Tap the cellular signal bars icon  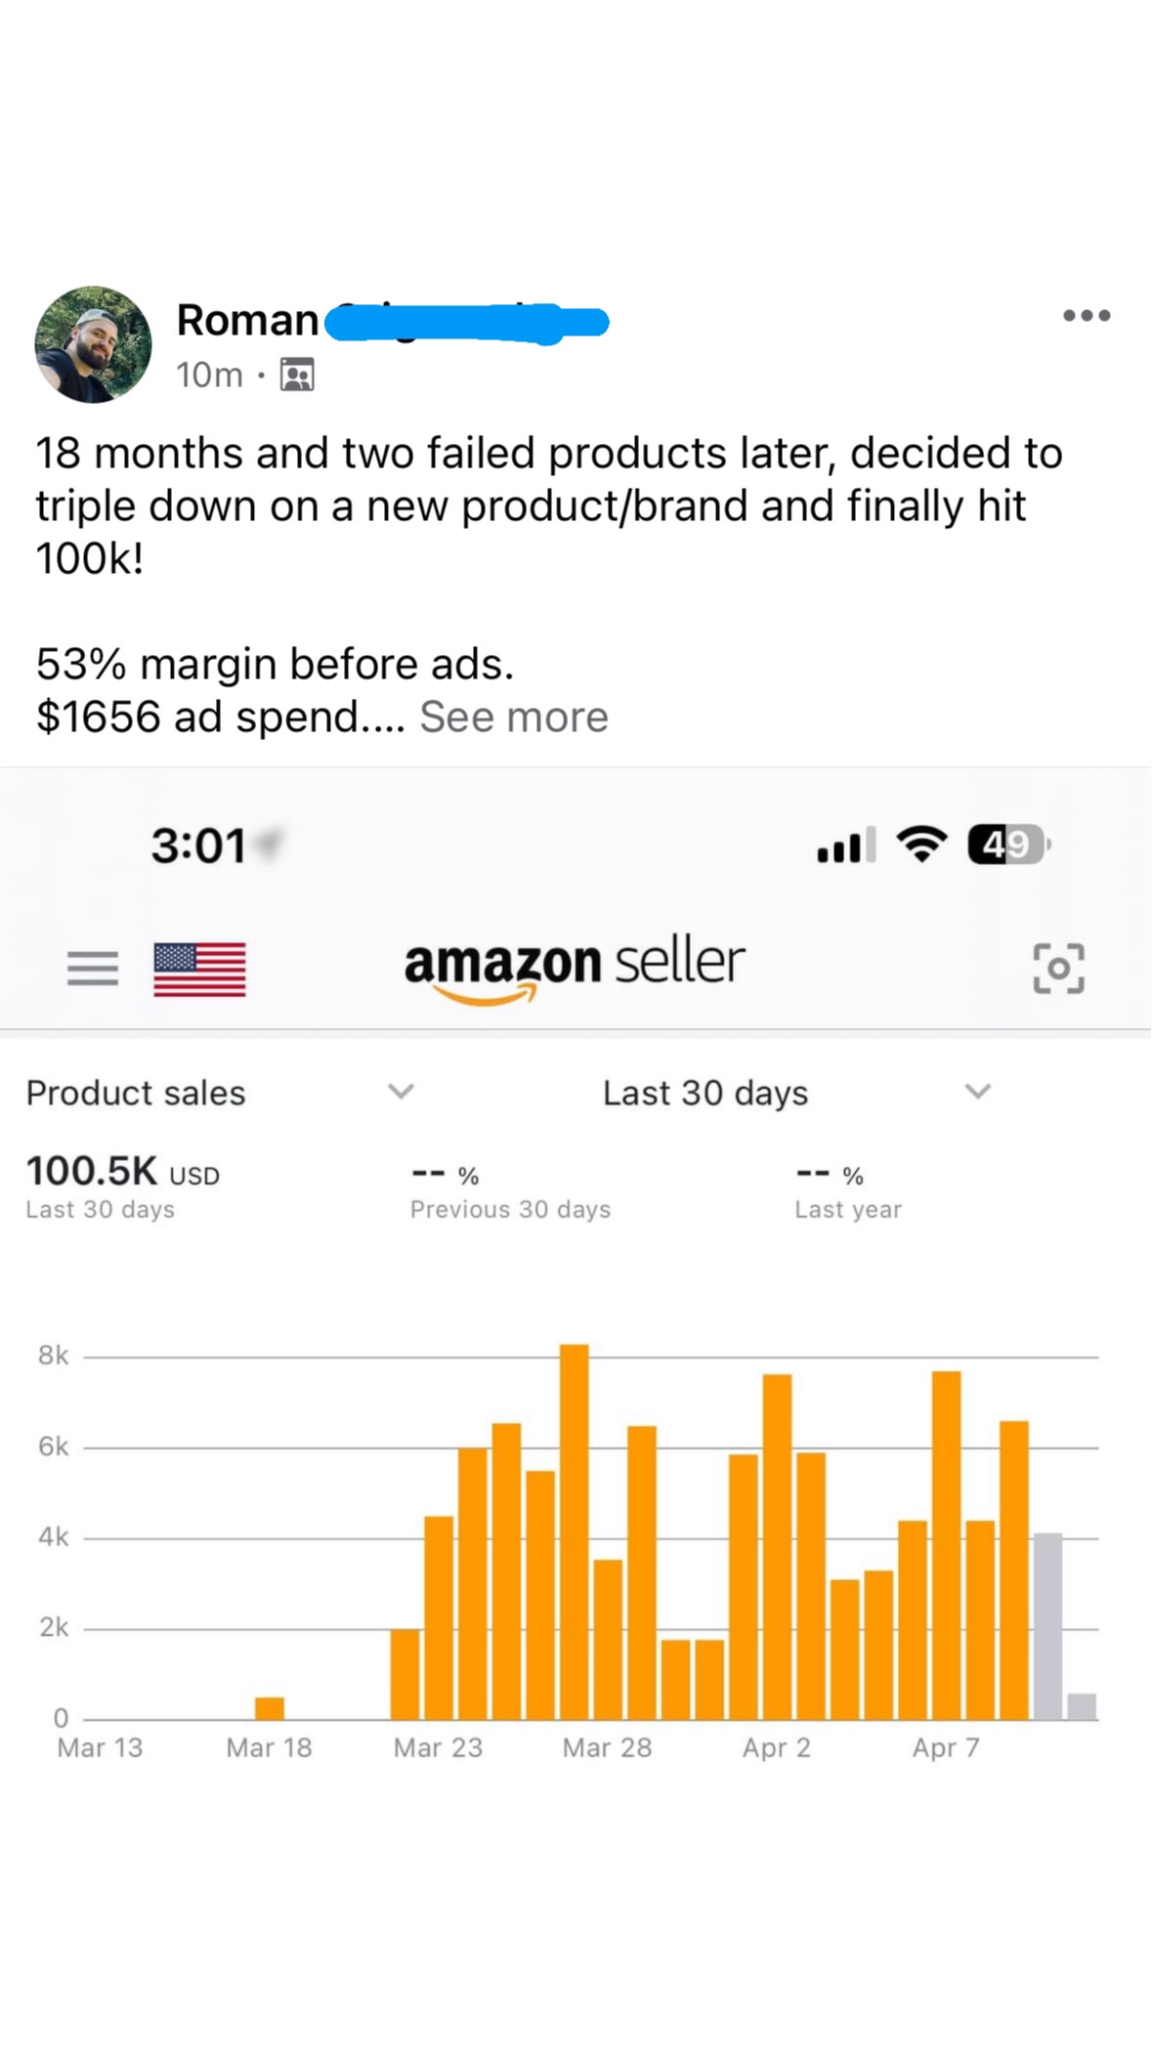(x=846, y=846)
